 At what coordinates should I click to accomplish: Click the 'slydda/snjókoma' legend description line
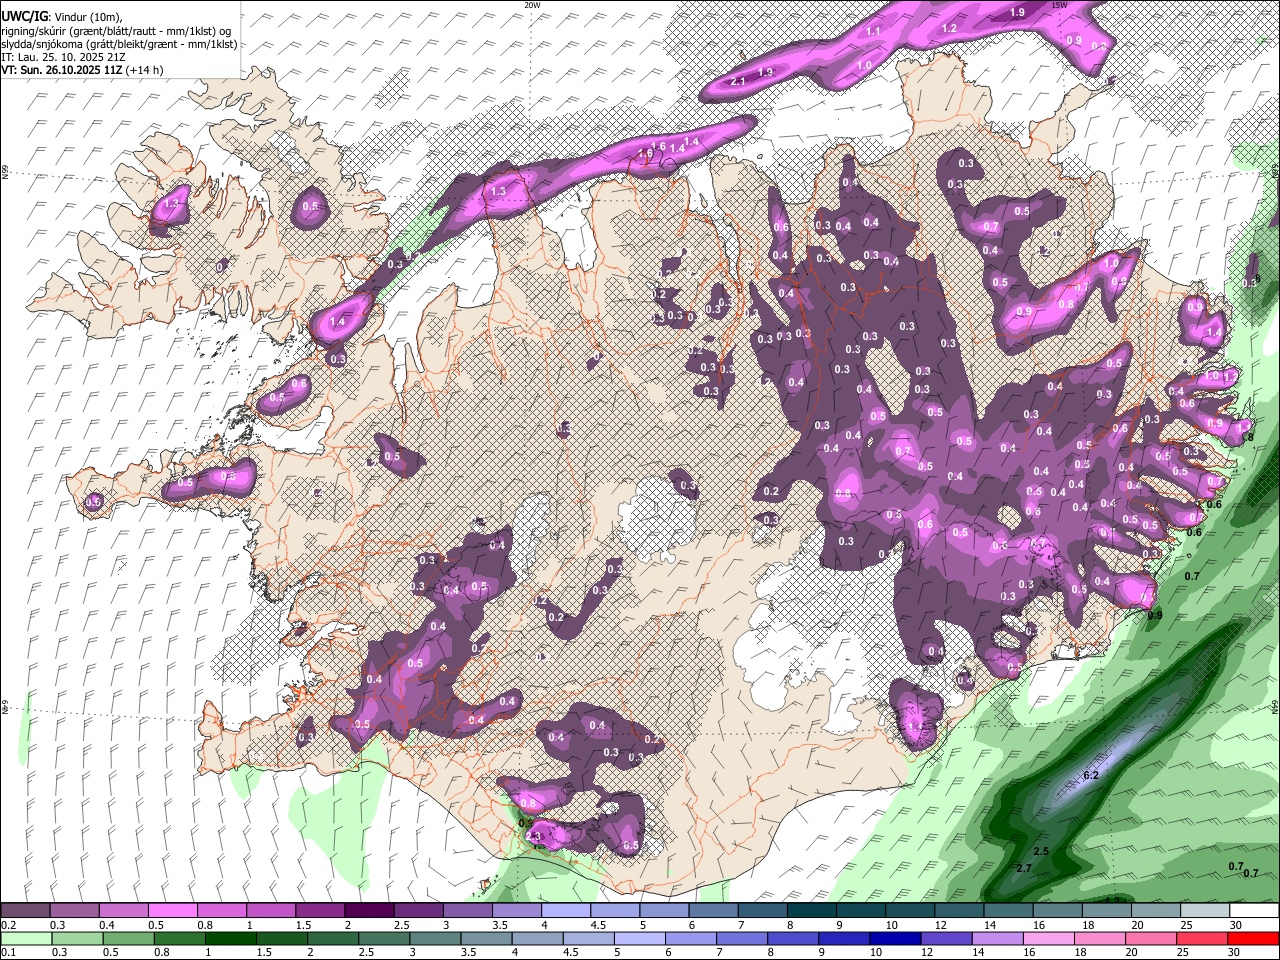118,44
